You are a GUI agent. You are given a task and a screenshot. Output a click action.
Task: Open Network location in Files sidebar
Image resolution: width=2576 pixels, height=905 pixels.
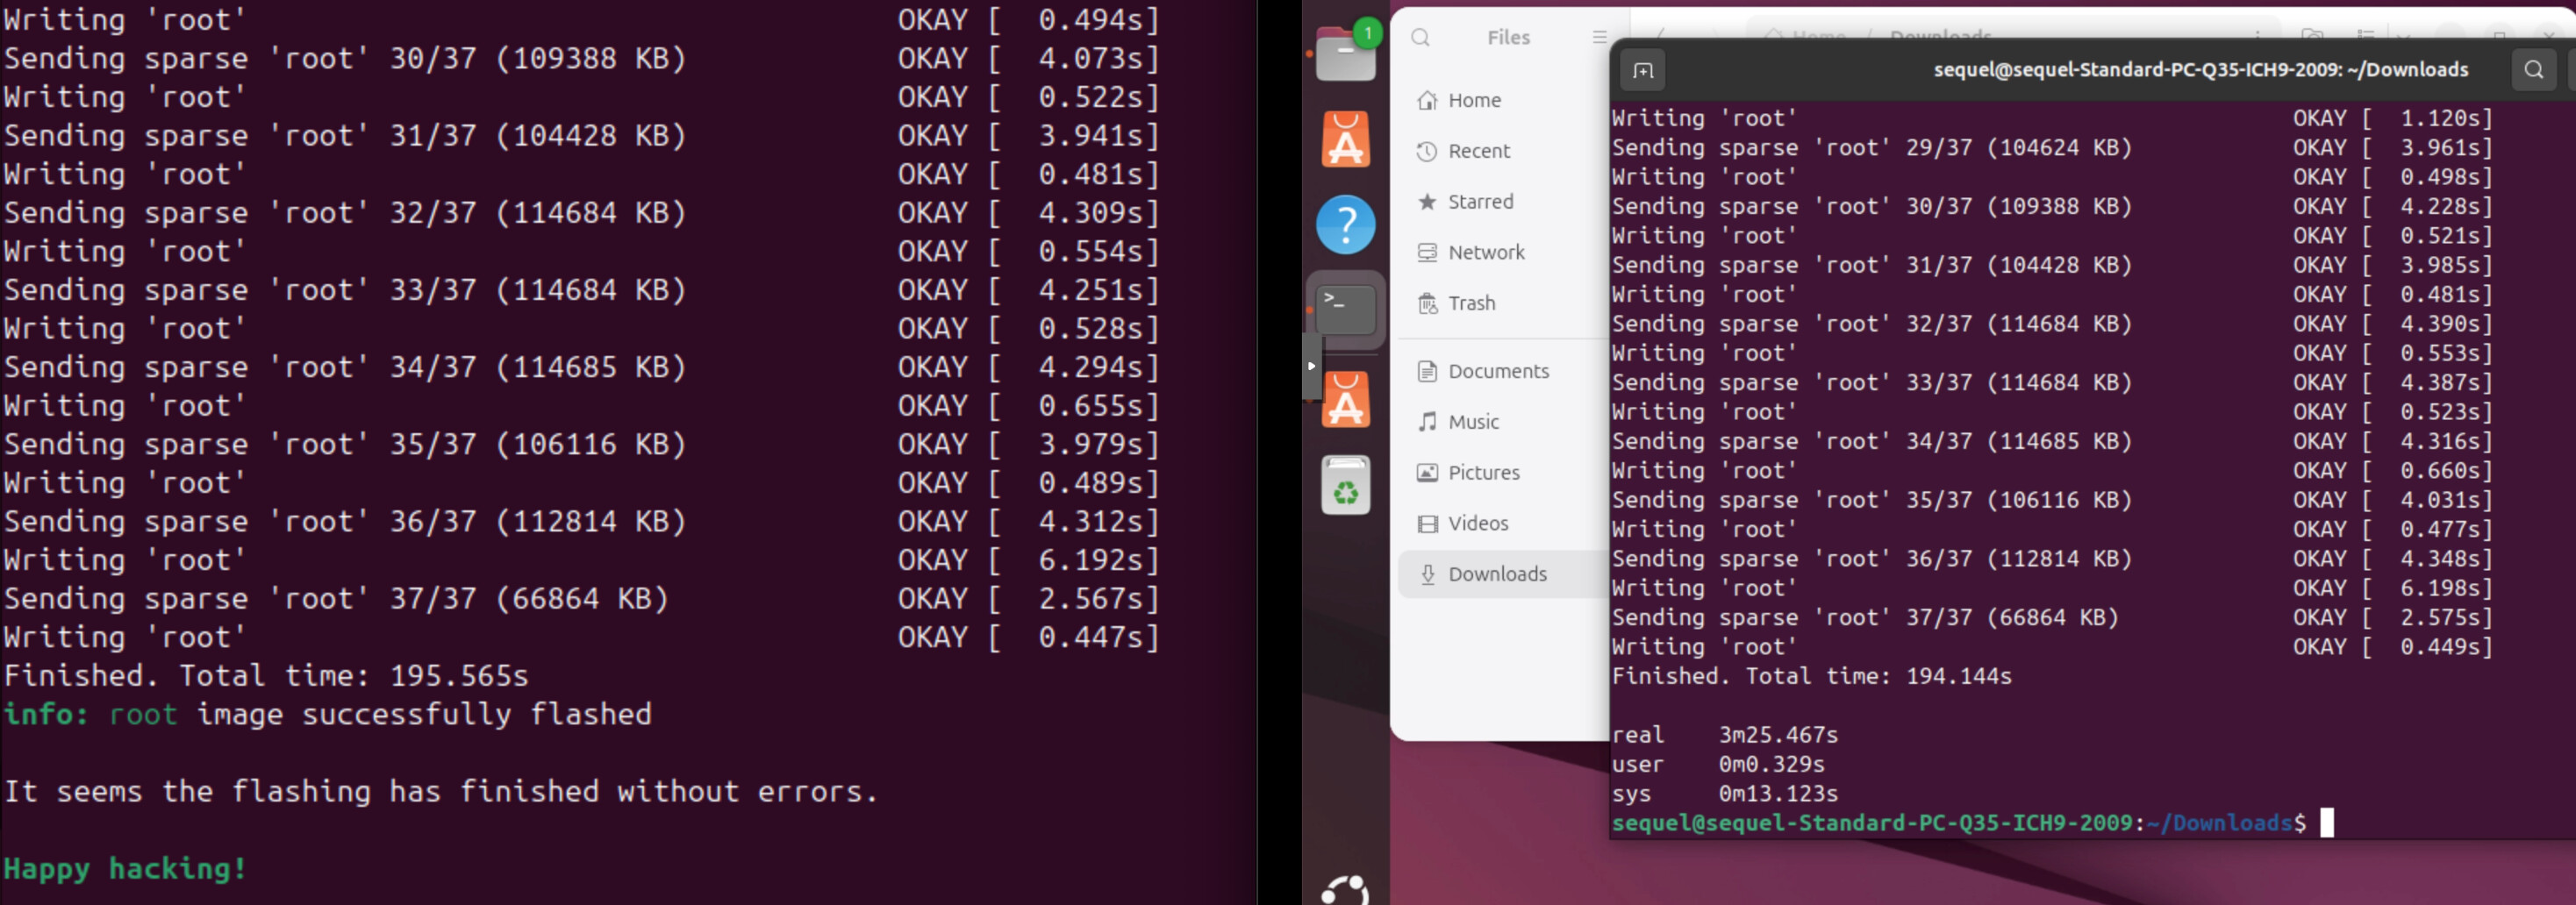1485,253
